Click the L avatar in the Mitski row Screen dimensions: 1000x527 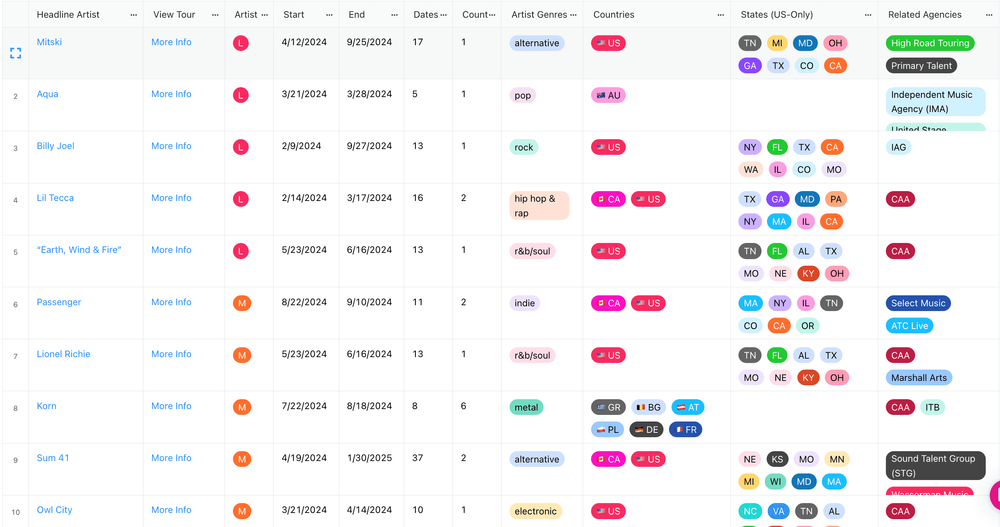click(x=240, y=43)
